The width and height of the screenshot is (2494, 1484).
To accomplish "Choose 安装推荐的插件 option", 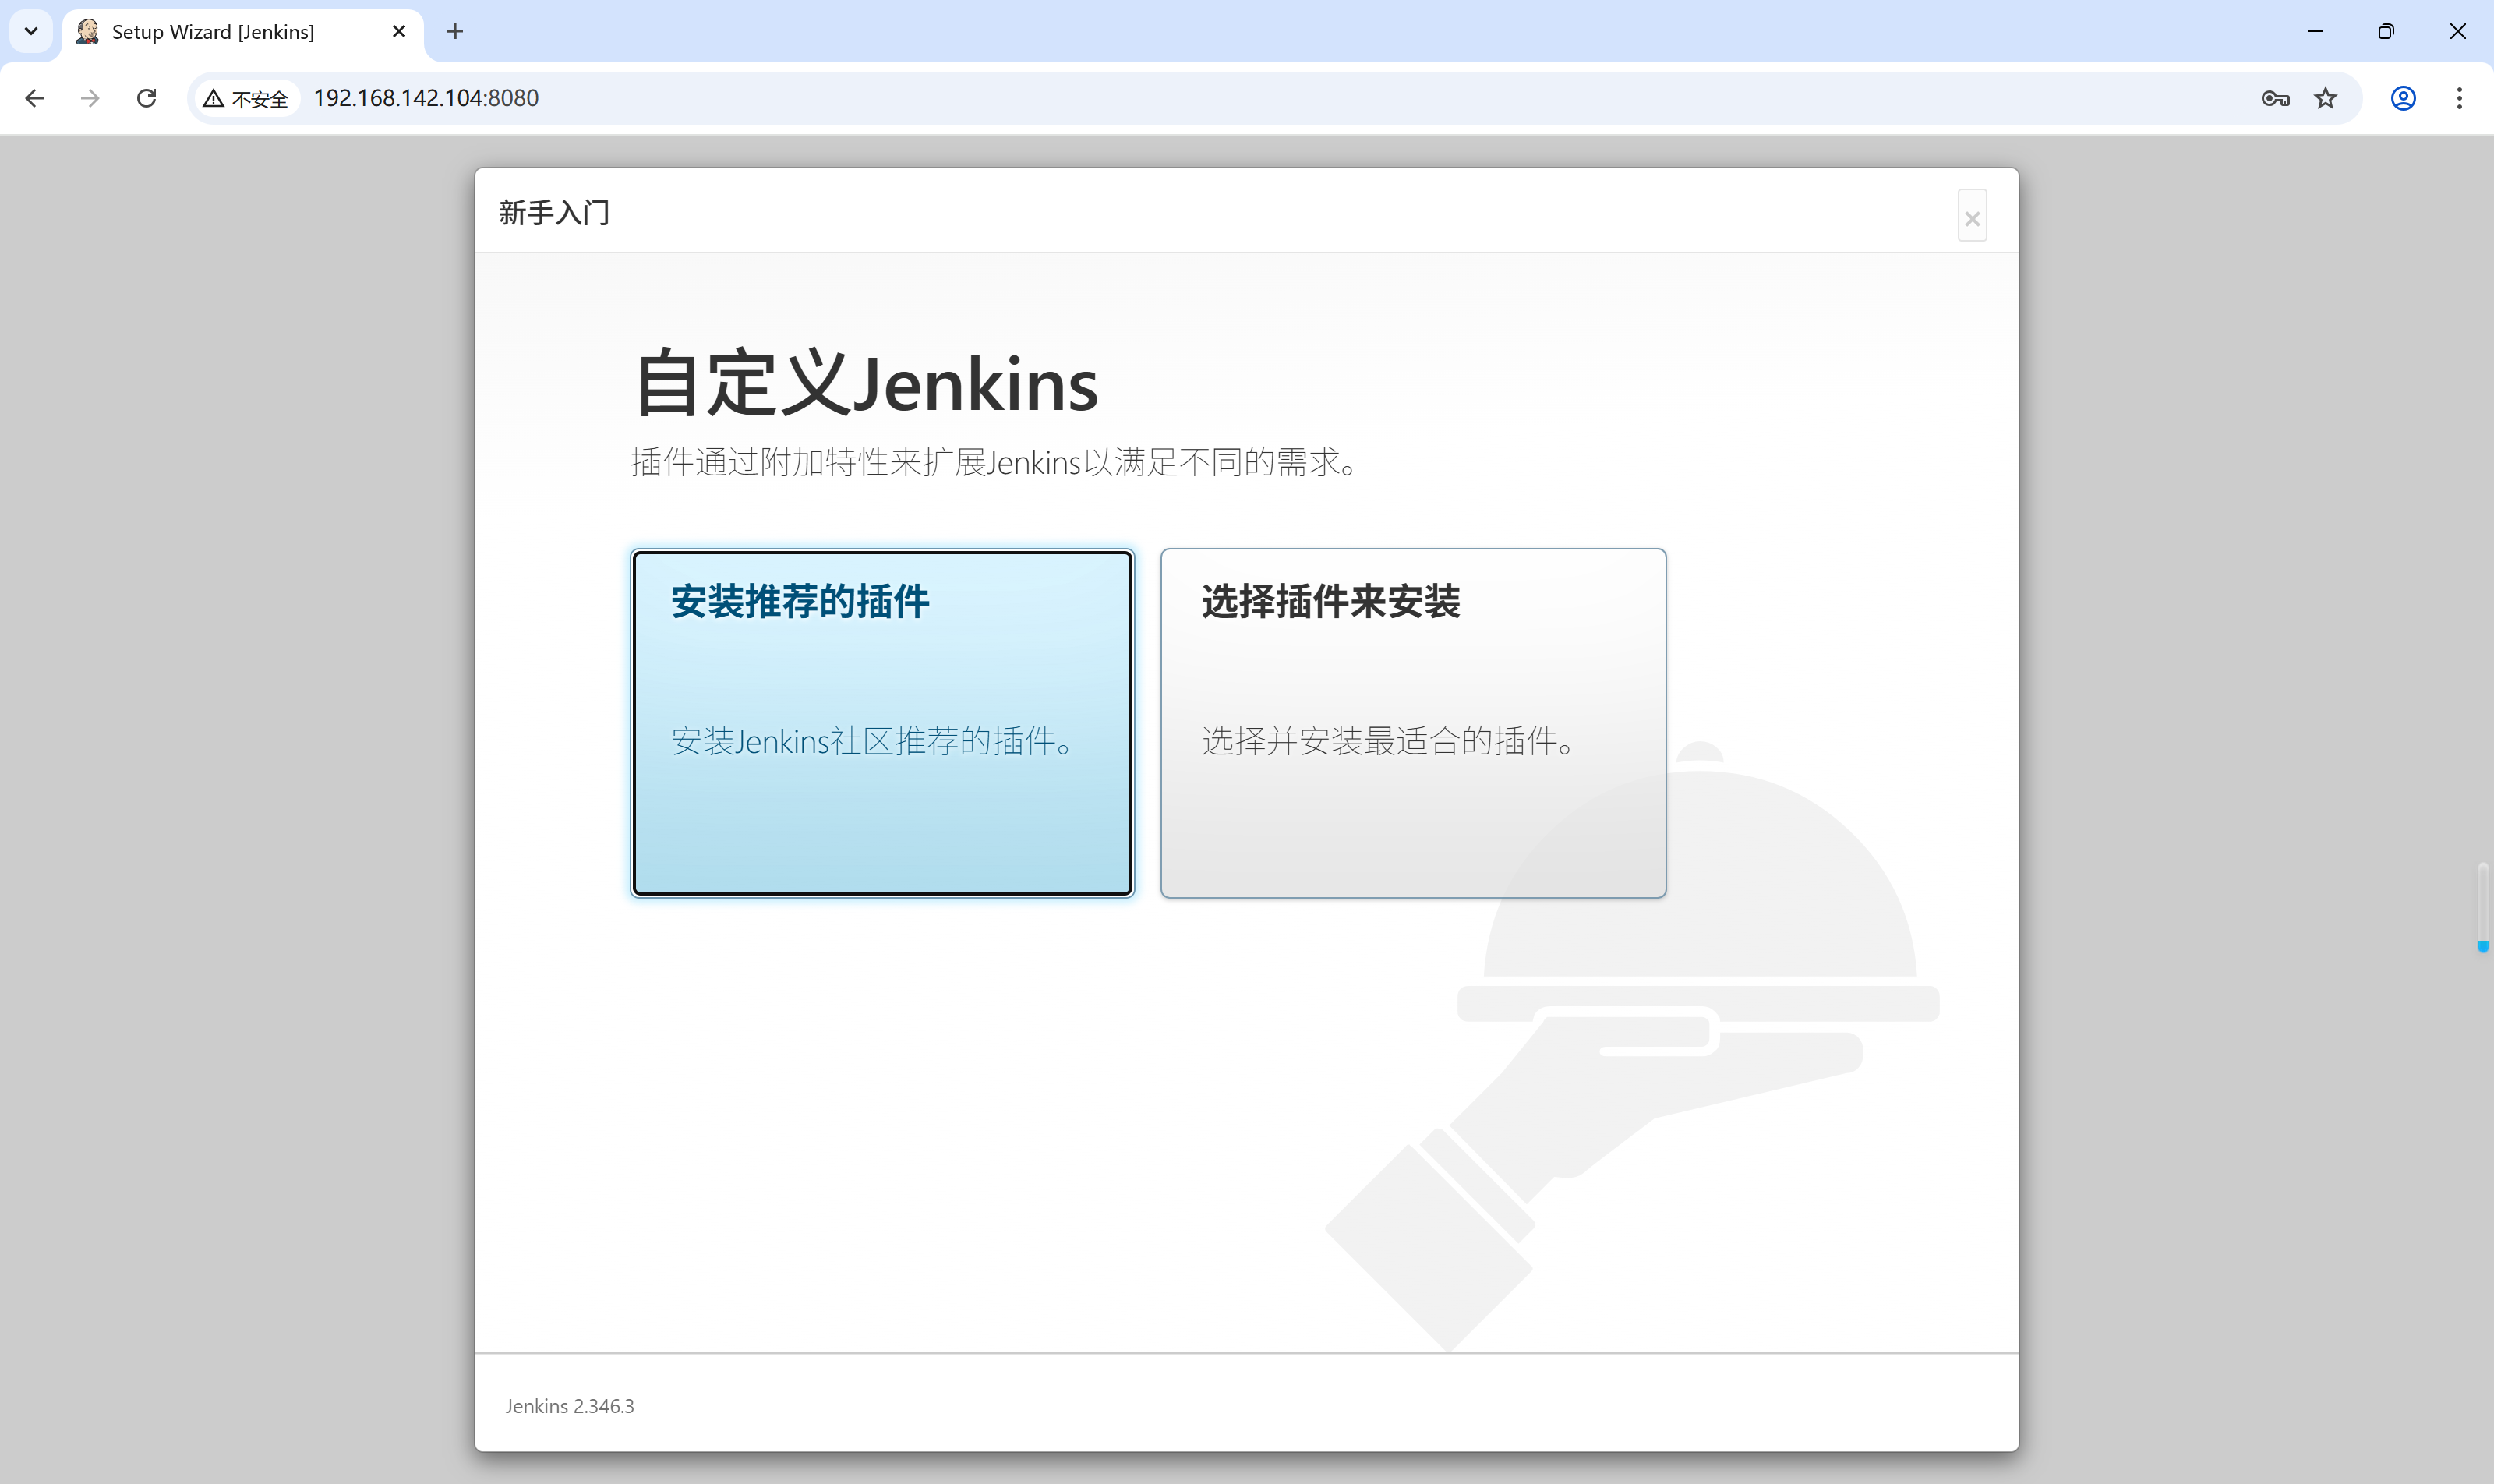I will click(882, 722).
